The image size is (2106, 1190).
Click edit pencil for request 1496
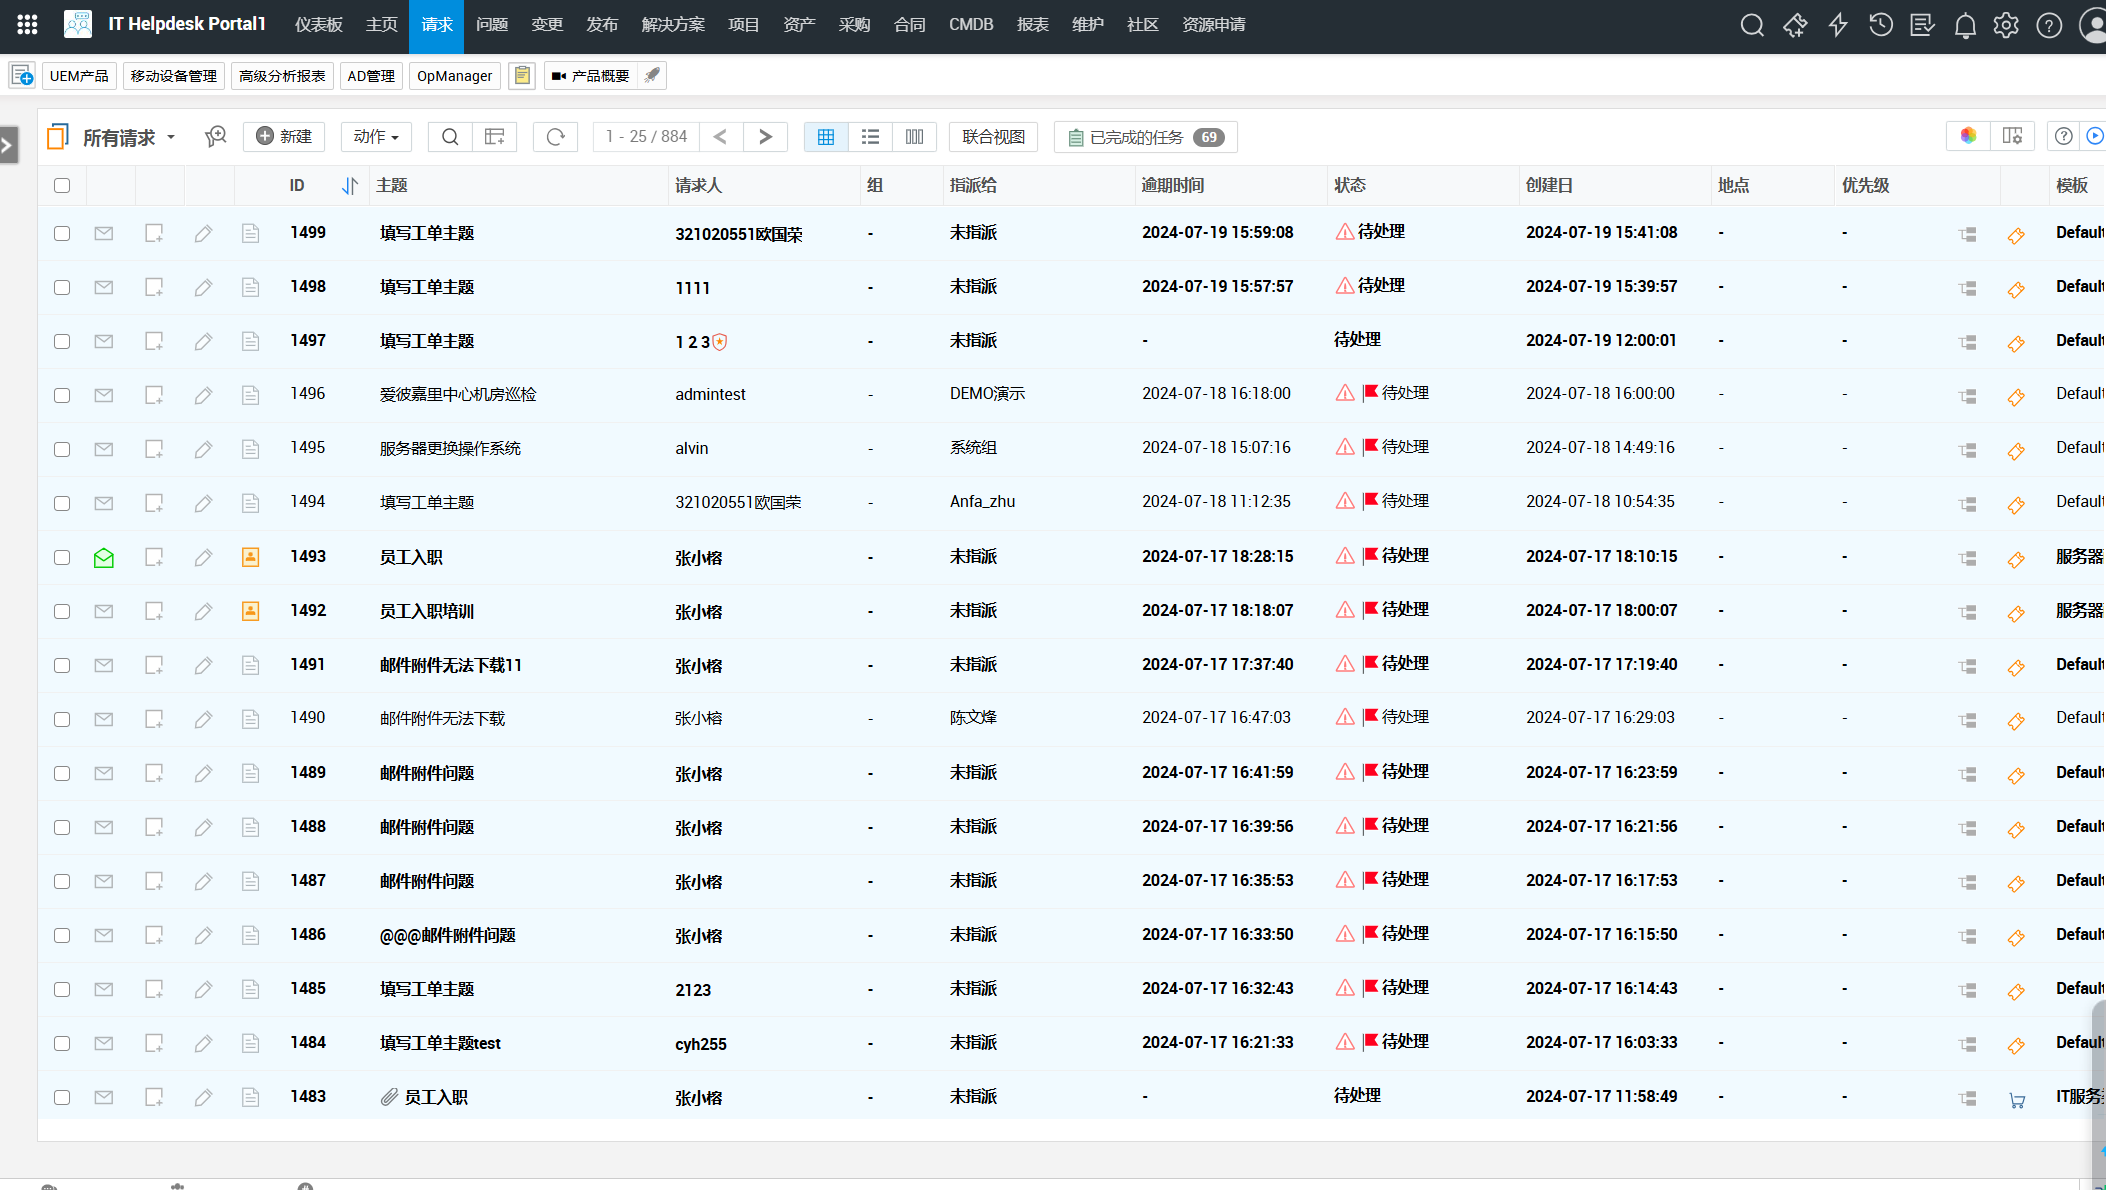click(203, 395)
